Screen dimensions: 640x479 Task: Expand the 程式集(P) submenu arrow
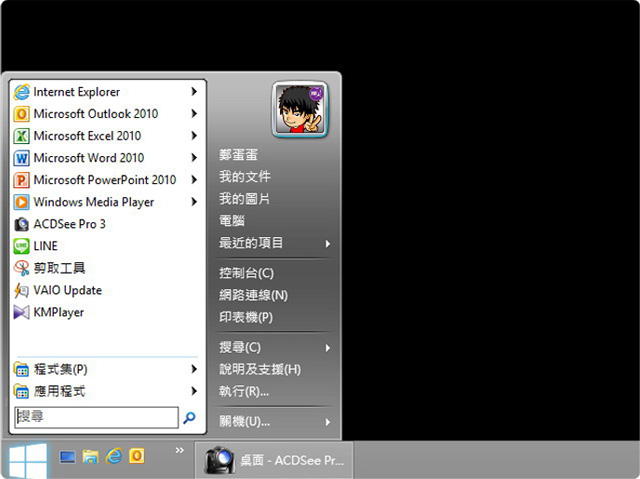click(194, 369)
